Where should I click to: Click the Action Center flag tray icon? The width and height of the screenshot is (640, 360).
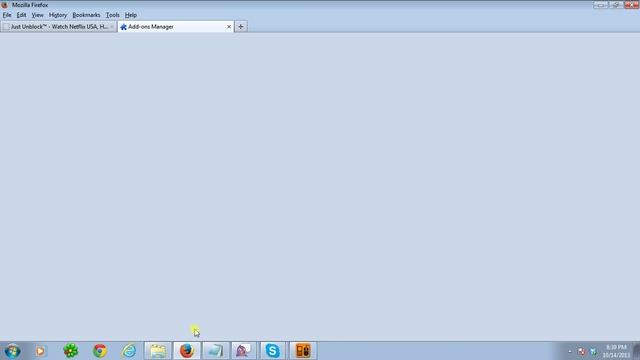coord(582,351)
